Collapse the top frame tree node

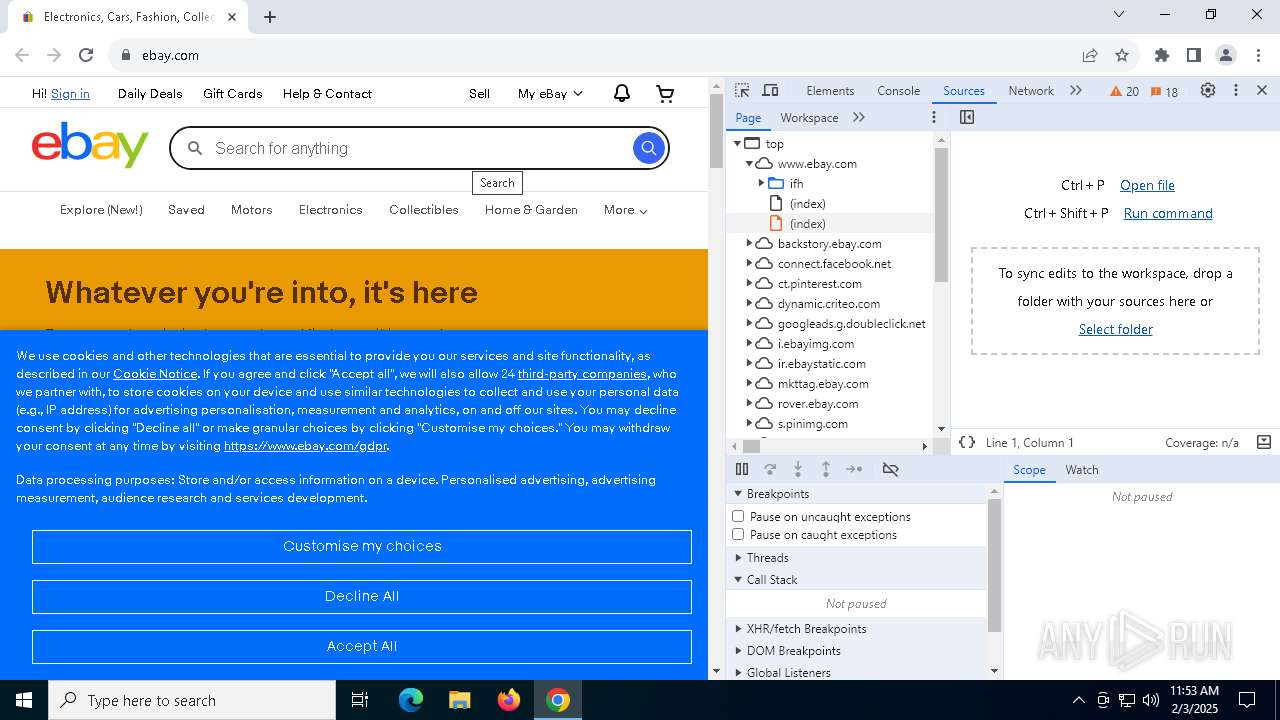coord(738,143)
